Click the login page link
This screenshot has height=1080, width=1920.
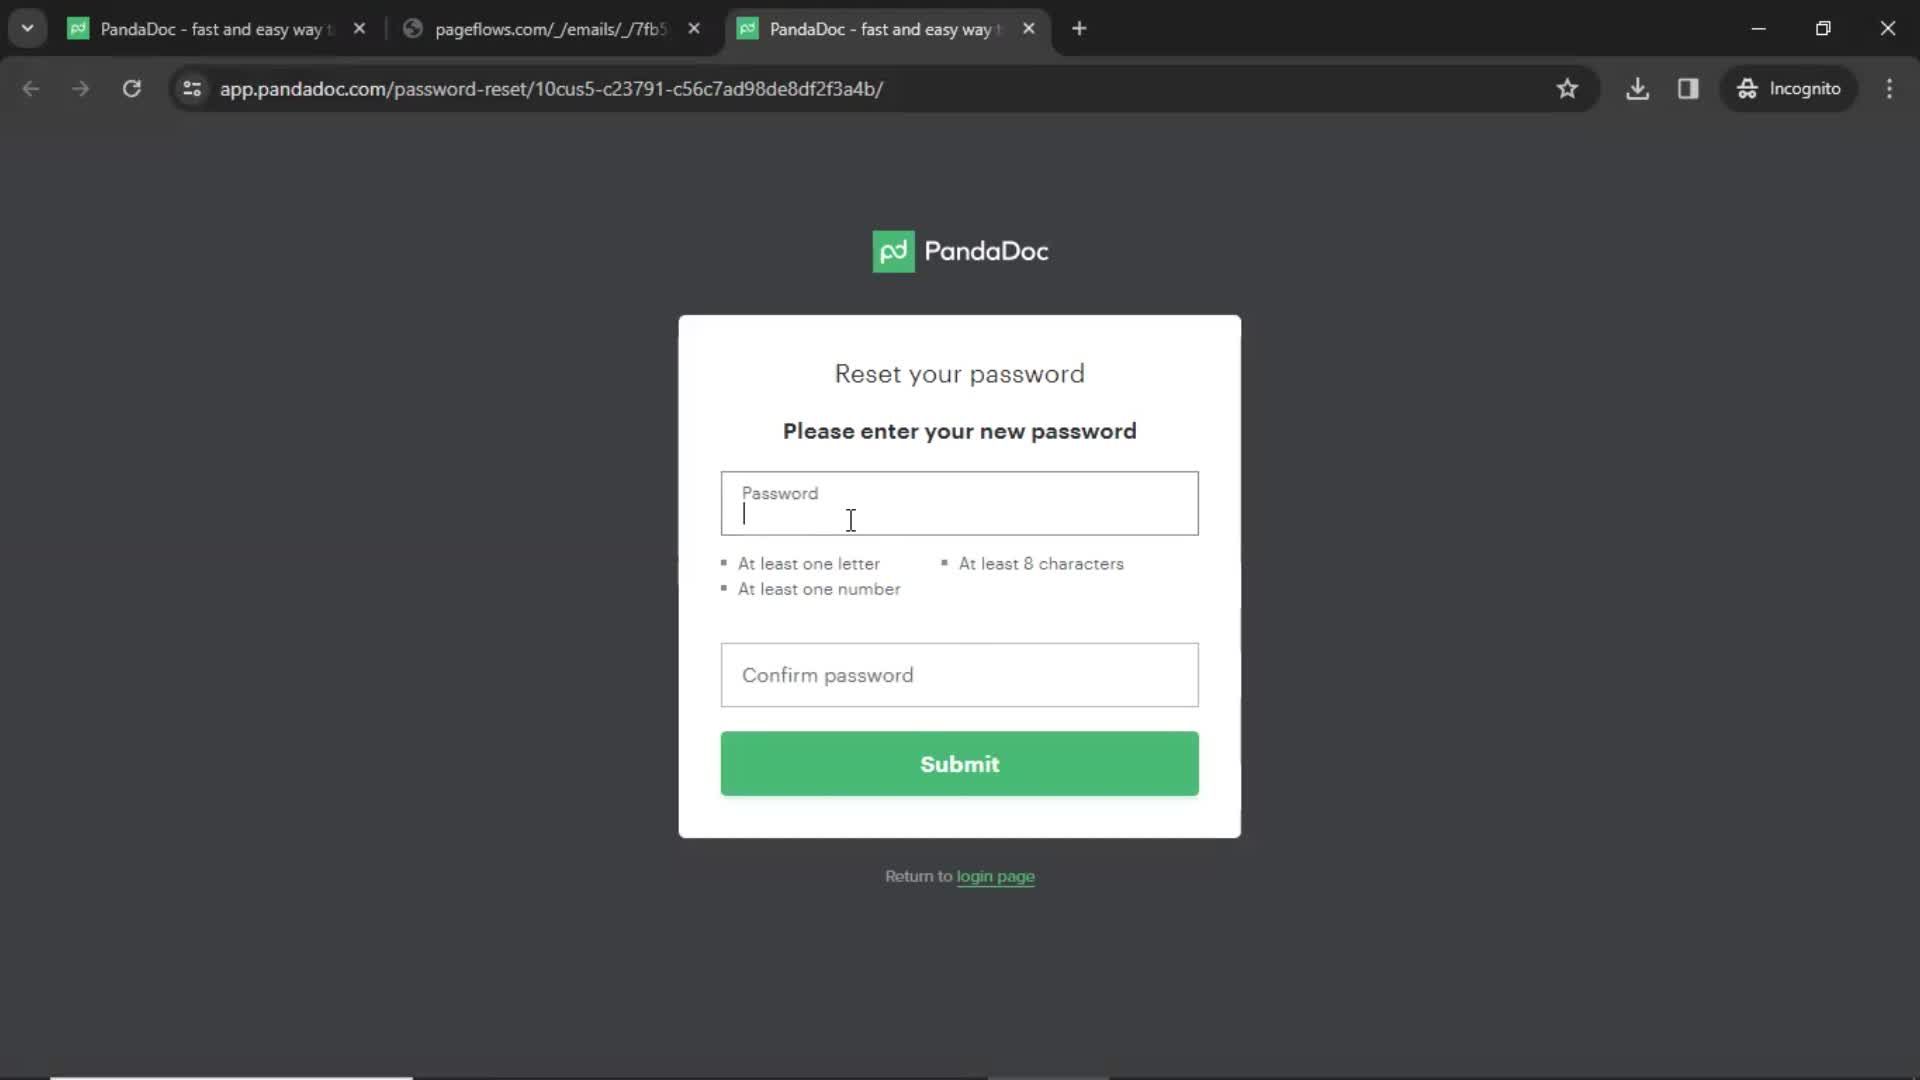pos(996,876)
